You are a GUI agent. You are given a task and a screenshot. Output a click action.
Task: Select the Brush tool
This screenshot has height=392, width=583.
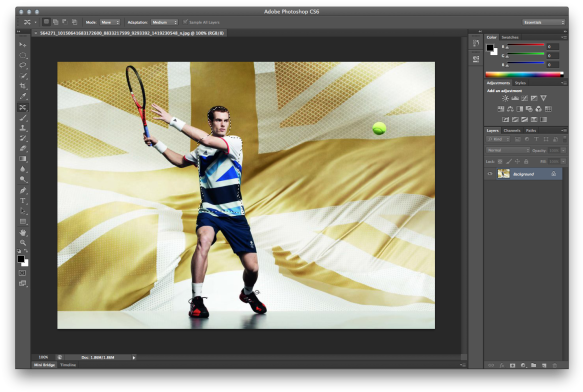pos(23,118)
